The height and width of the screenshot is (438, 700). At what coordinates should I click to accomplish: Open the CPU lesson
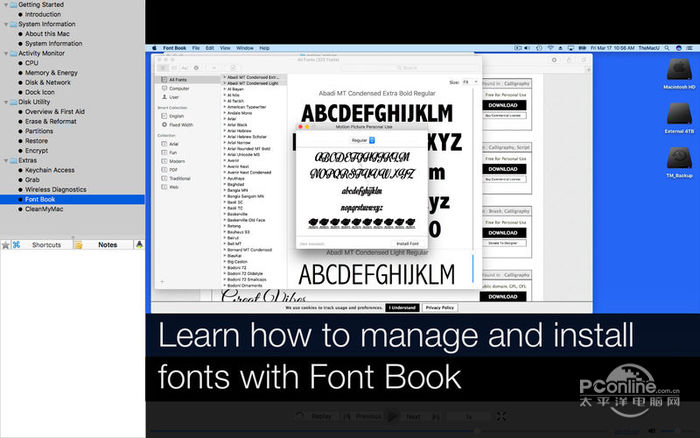coord(32,63)
